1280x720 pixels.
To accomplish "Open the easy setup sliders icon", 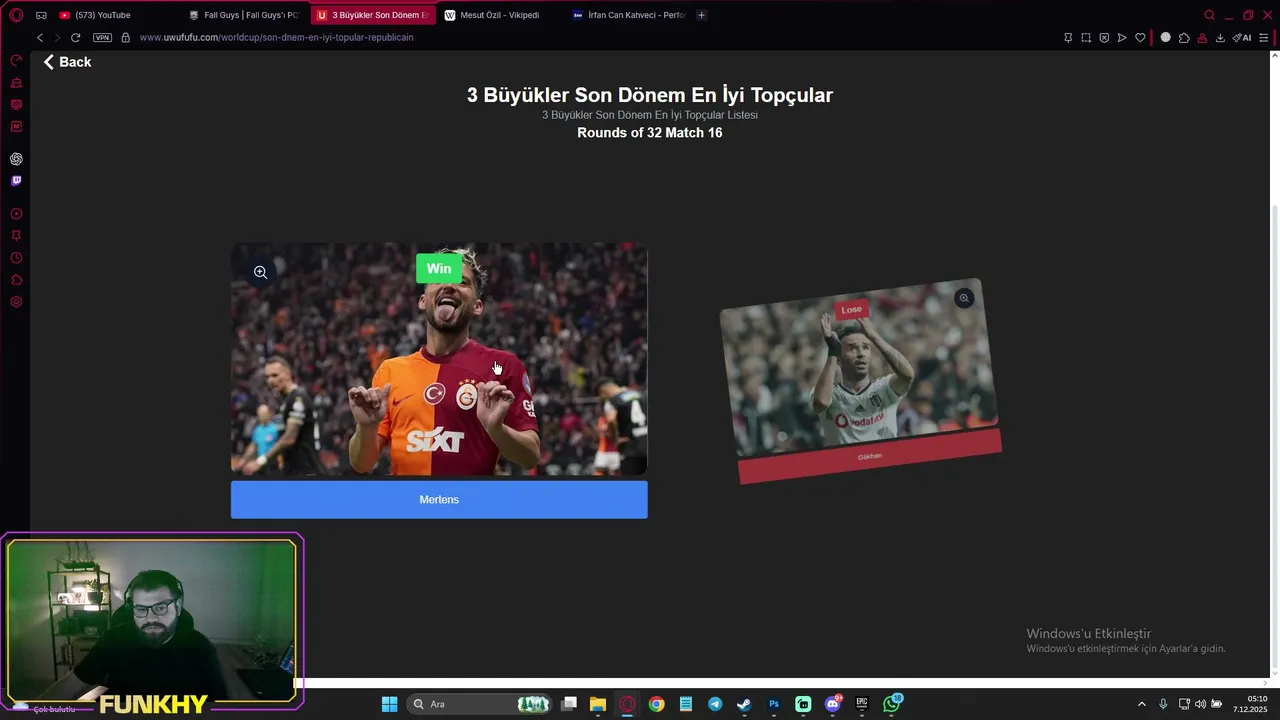I will coord(1263,37).
